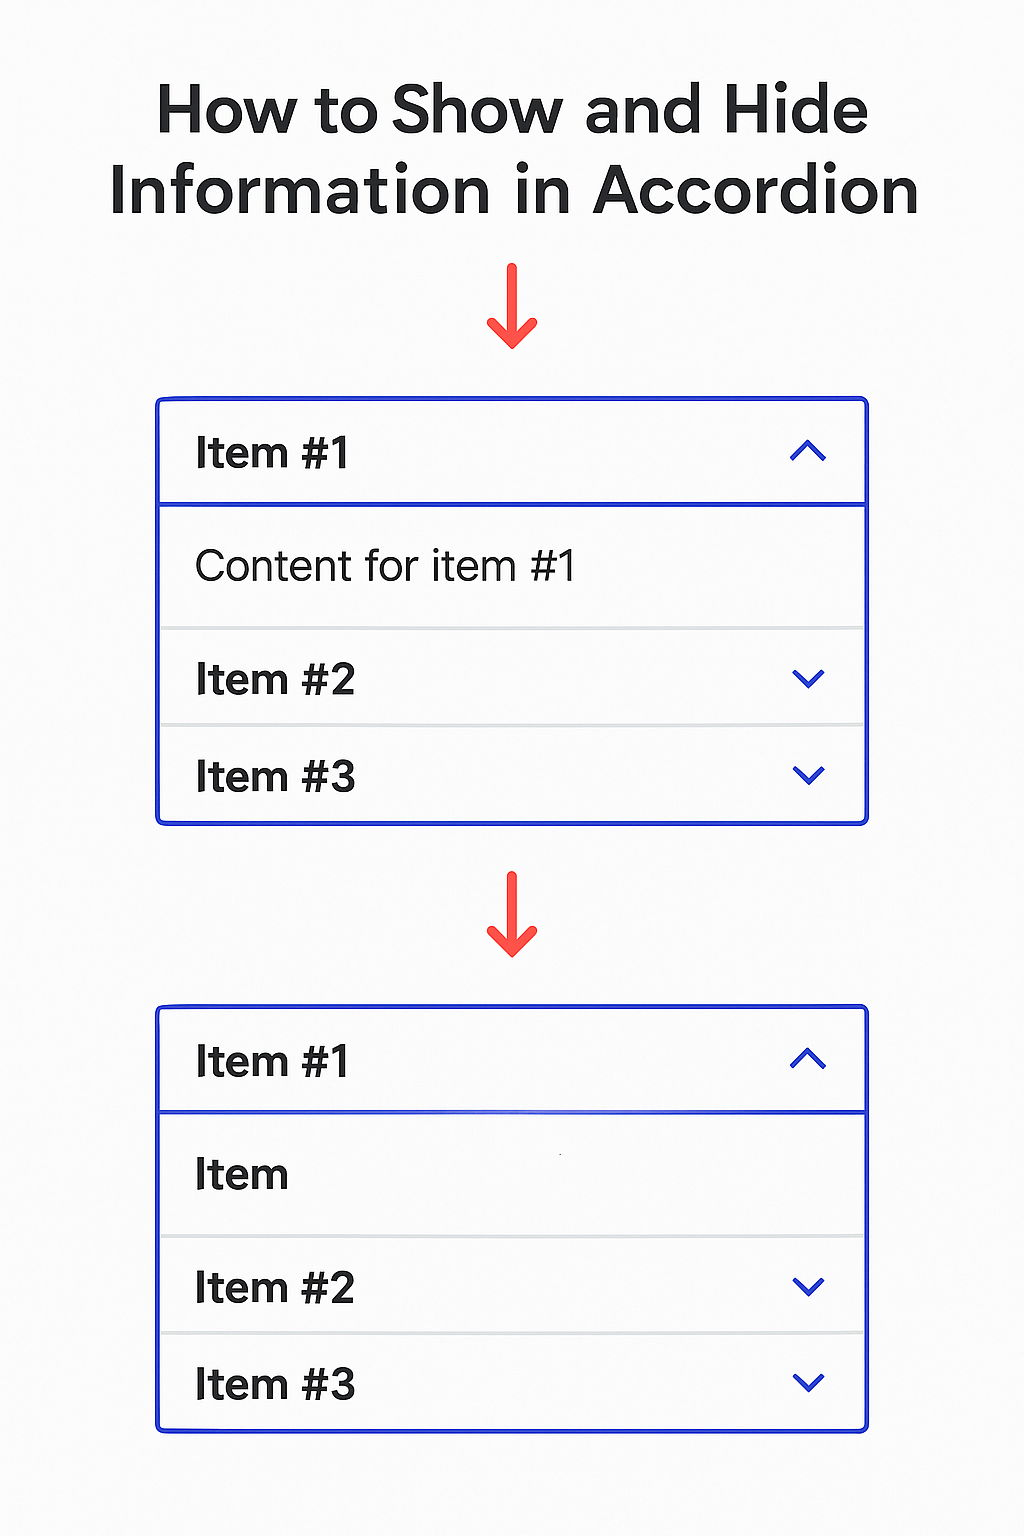Select the 'Item #1' header label in upper accordion
Screen dimensions: 1024x1536
(x=272, y=453)
